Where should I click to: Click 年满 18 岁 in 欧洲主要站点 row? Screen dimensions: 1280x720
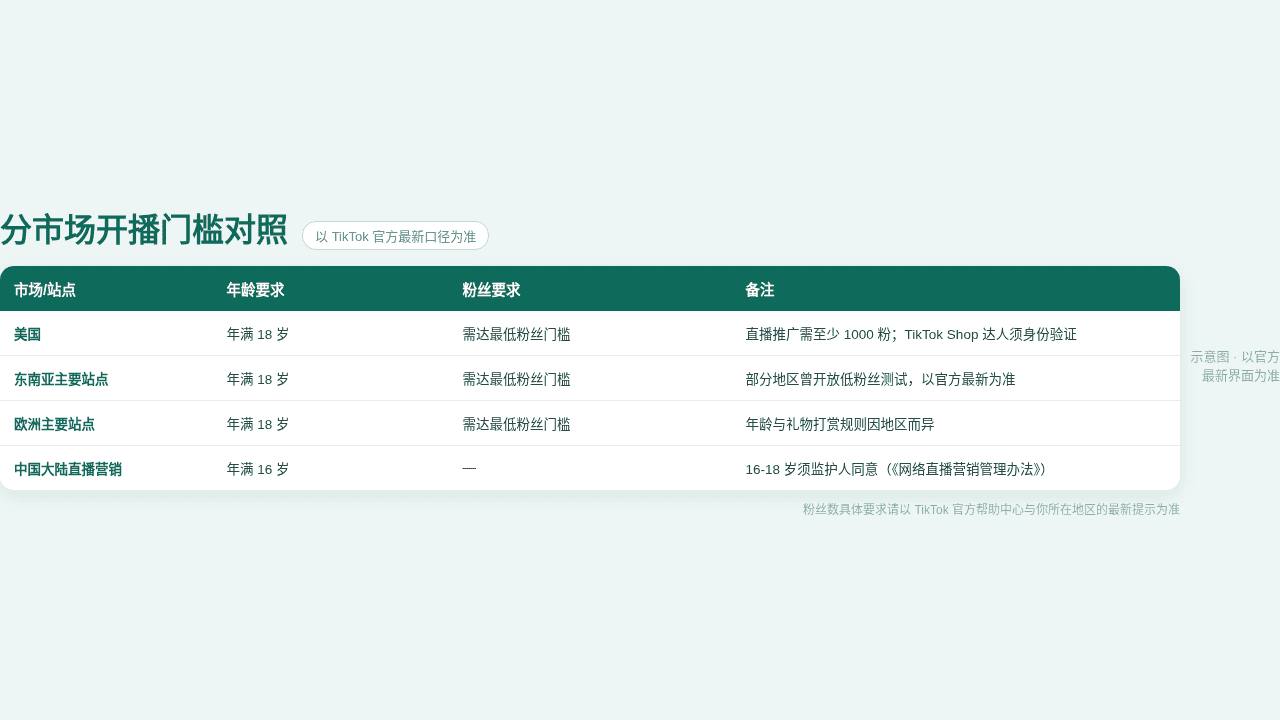click(x=258, y=424)
